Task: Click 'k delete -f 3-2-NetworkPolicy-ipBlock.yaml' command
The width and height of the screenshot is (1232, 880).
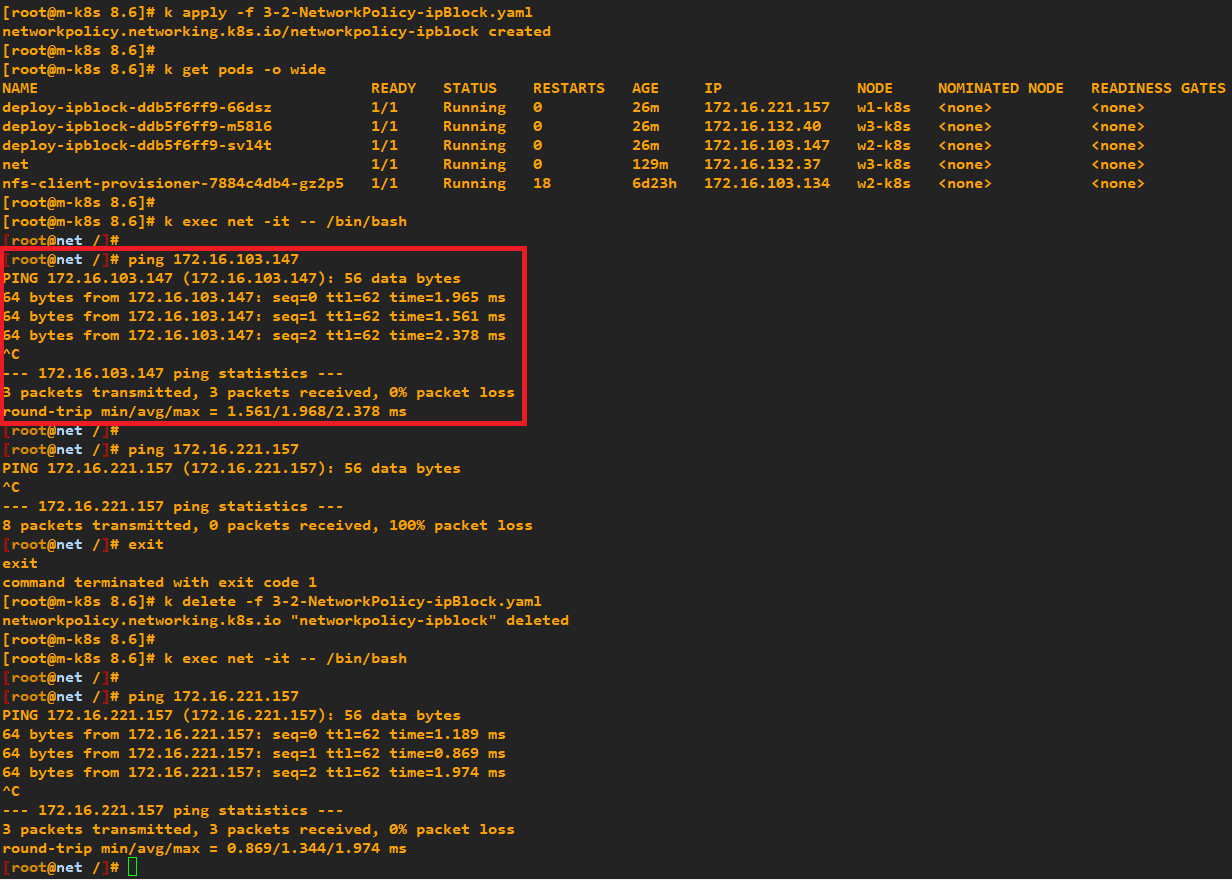Action: coord(353,601)
